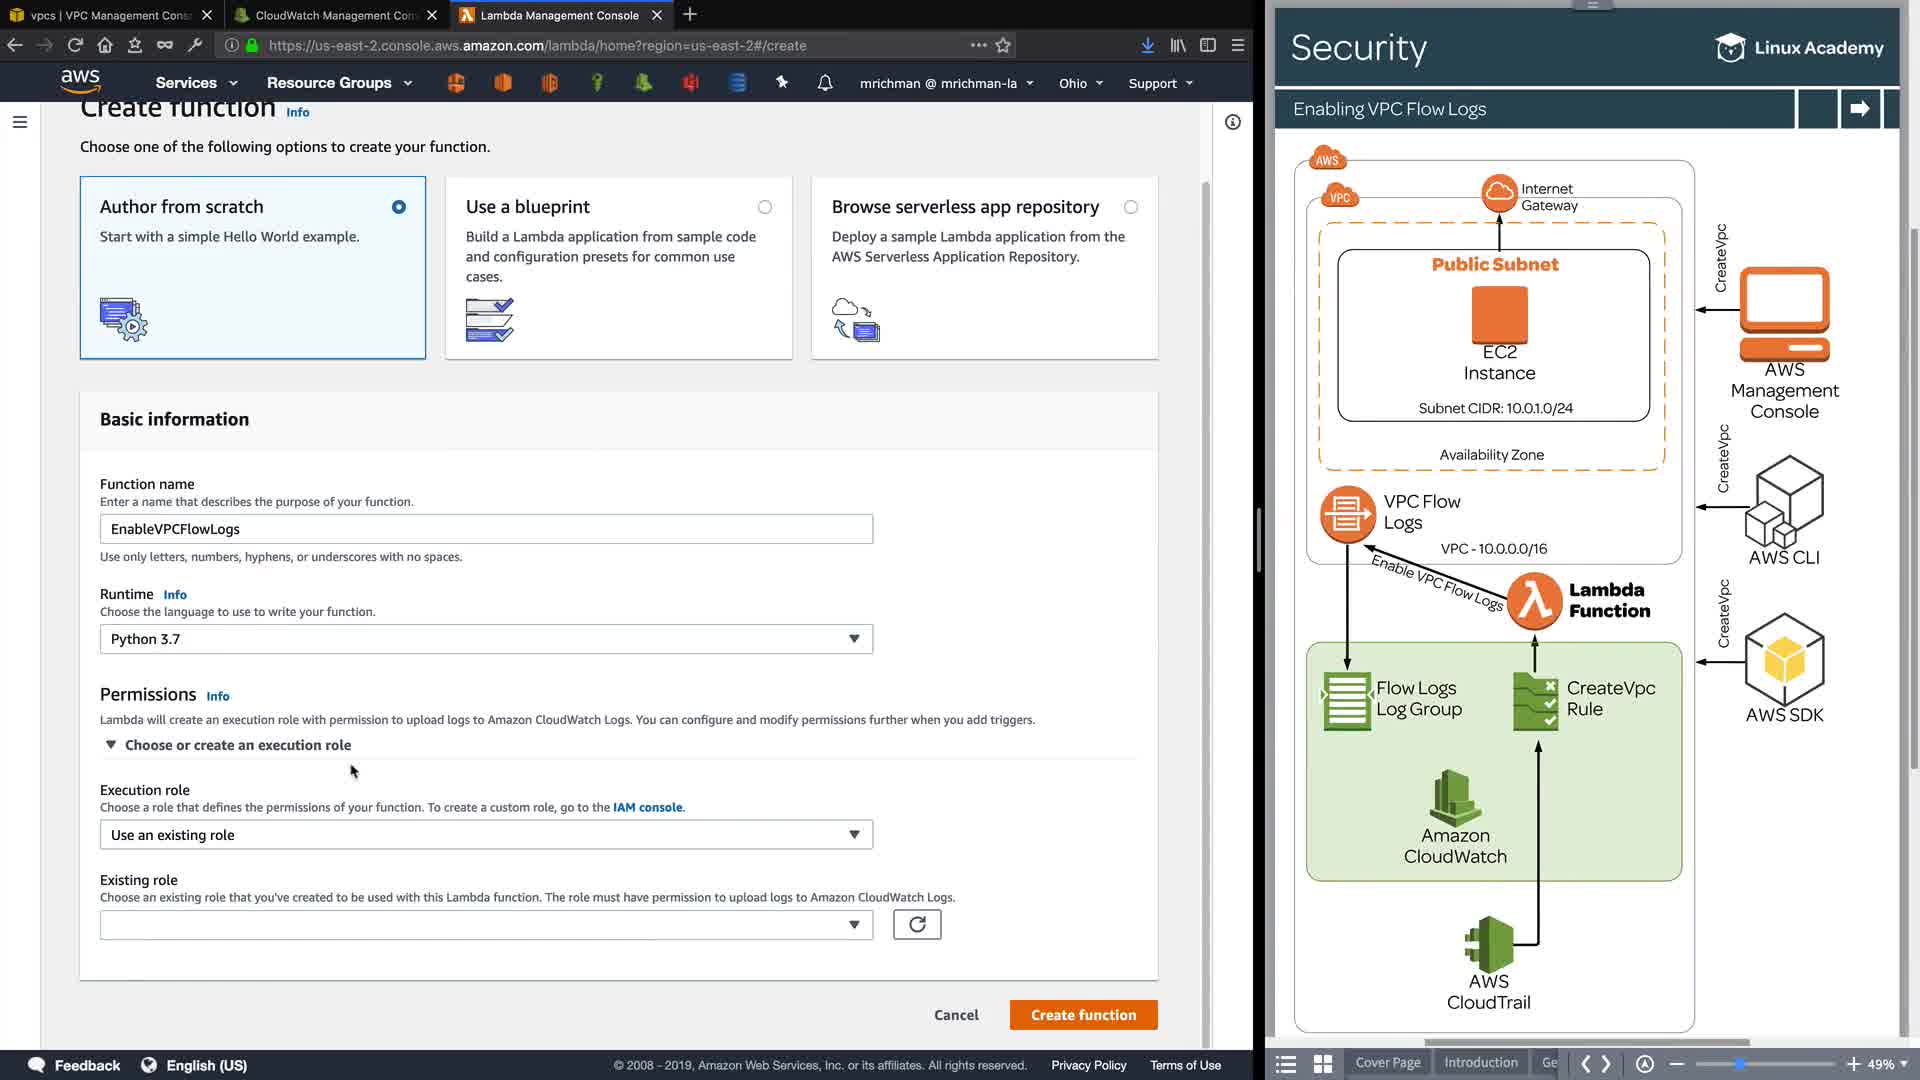The image size is (1920, 1080).
Task: Click the next-slide arrow in Security header
Action: click(1859, 109)
